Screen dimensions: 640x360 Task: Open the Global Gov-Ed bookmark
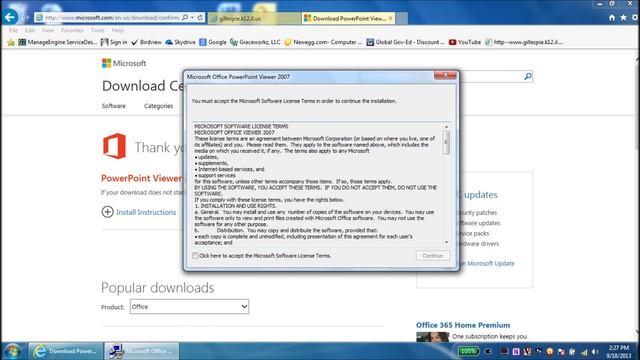coord(405,42)
